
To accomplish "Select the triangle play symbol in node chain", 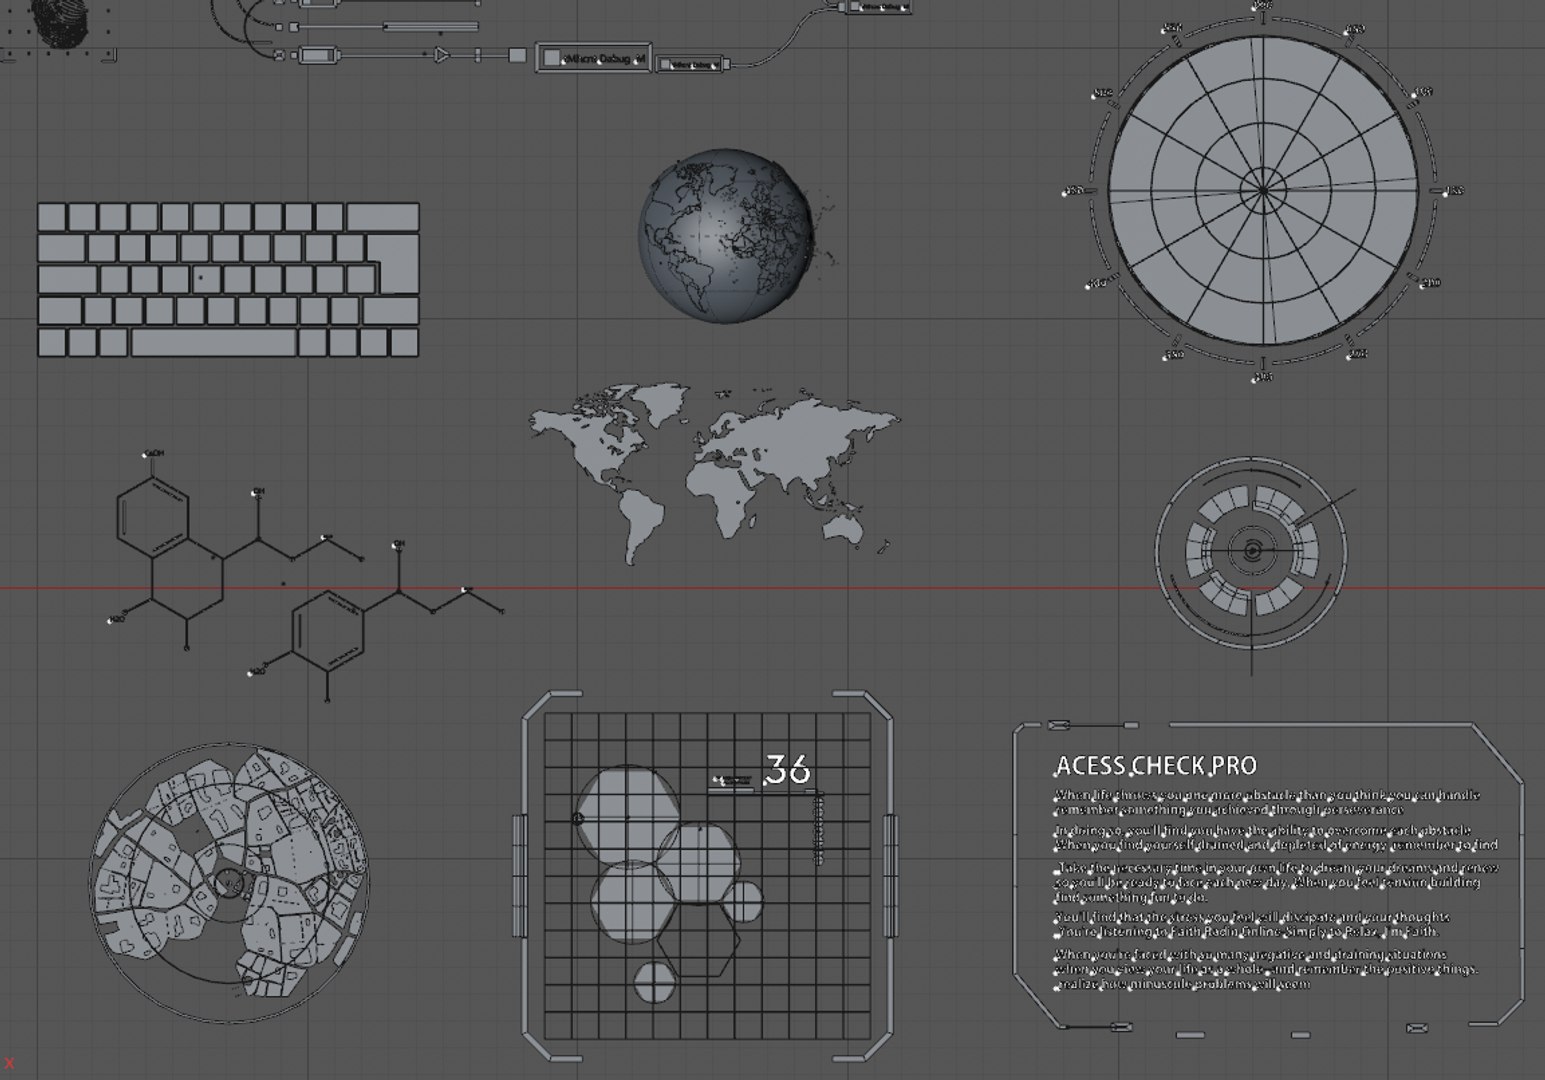I will click(442, 56).
